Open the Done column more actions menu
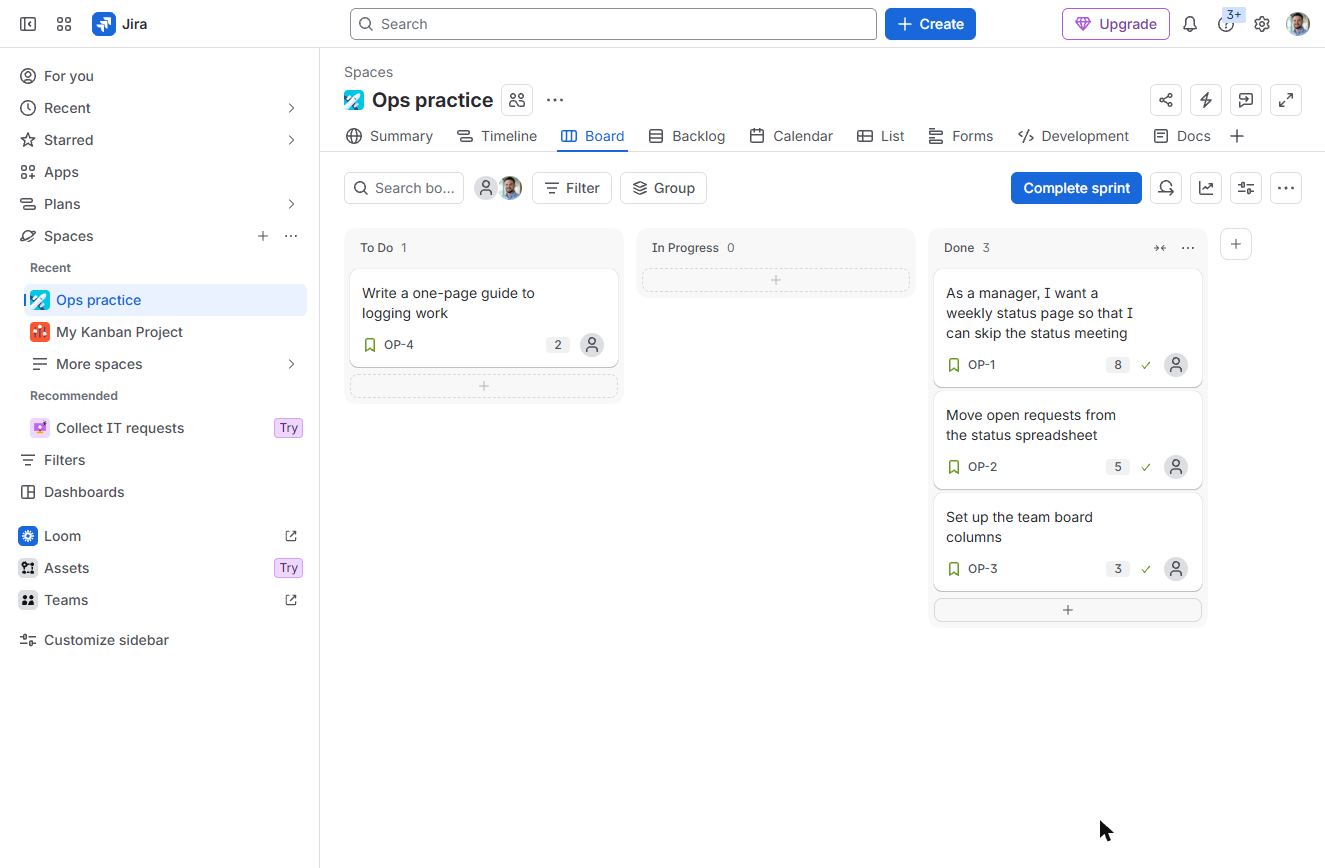Image resolution: width=1325 pixels, height=868 pixels. tap(1188, 248)
